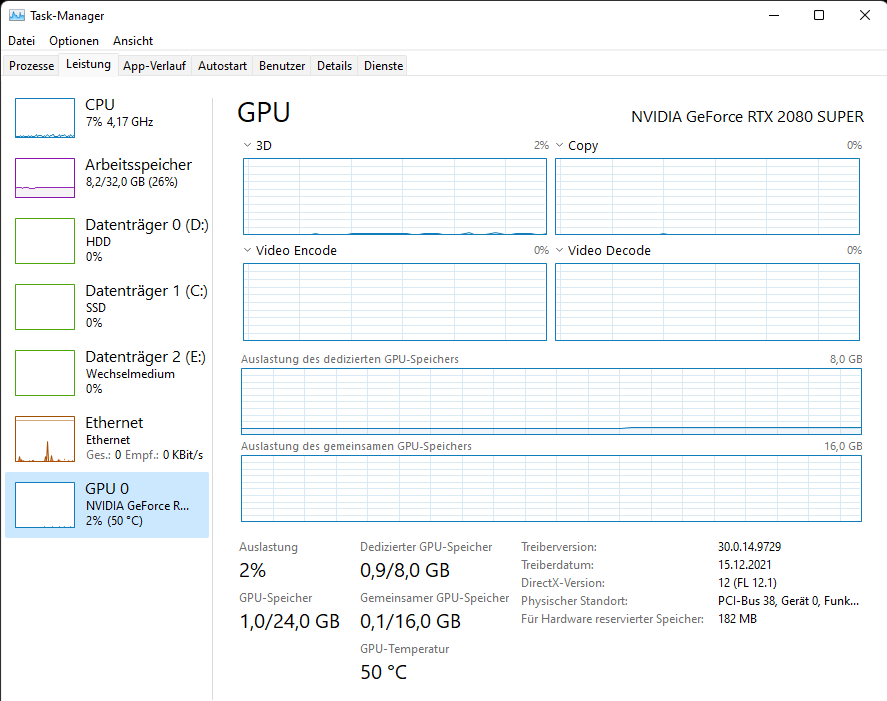Select the Datenträger 0 (D:) graph thumbnail
Image resolution: width=887 pixels, height=701 pixels.
(45, 240)
